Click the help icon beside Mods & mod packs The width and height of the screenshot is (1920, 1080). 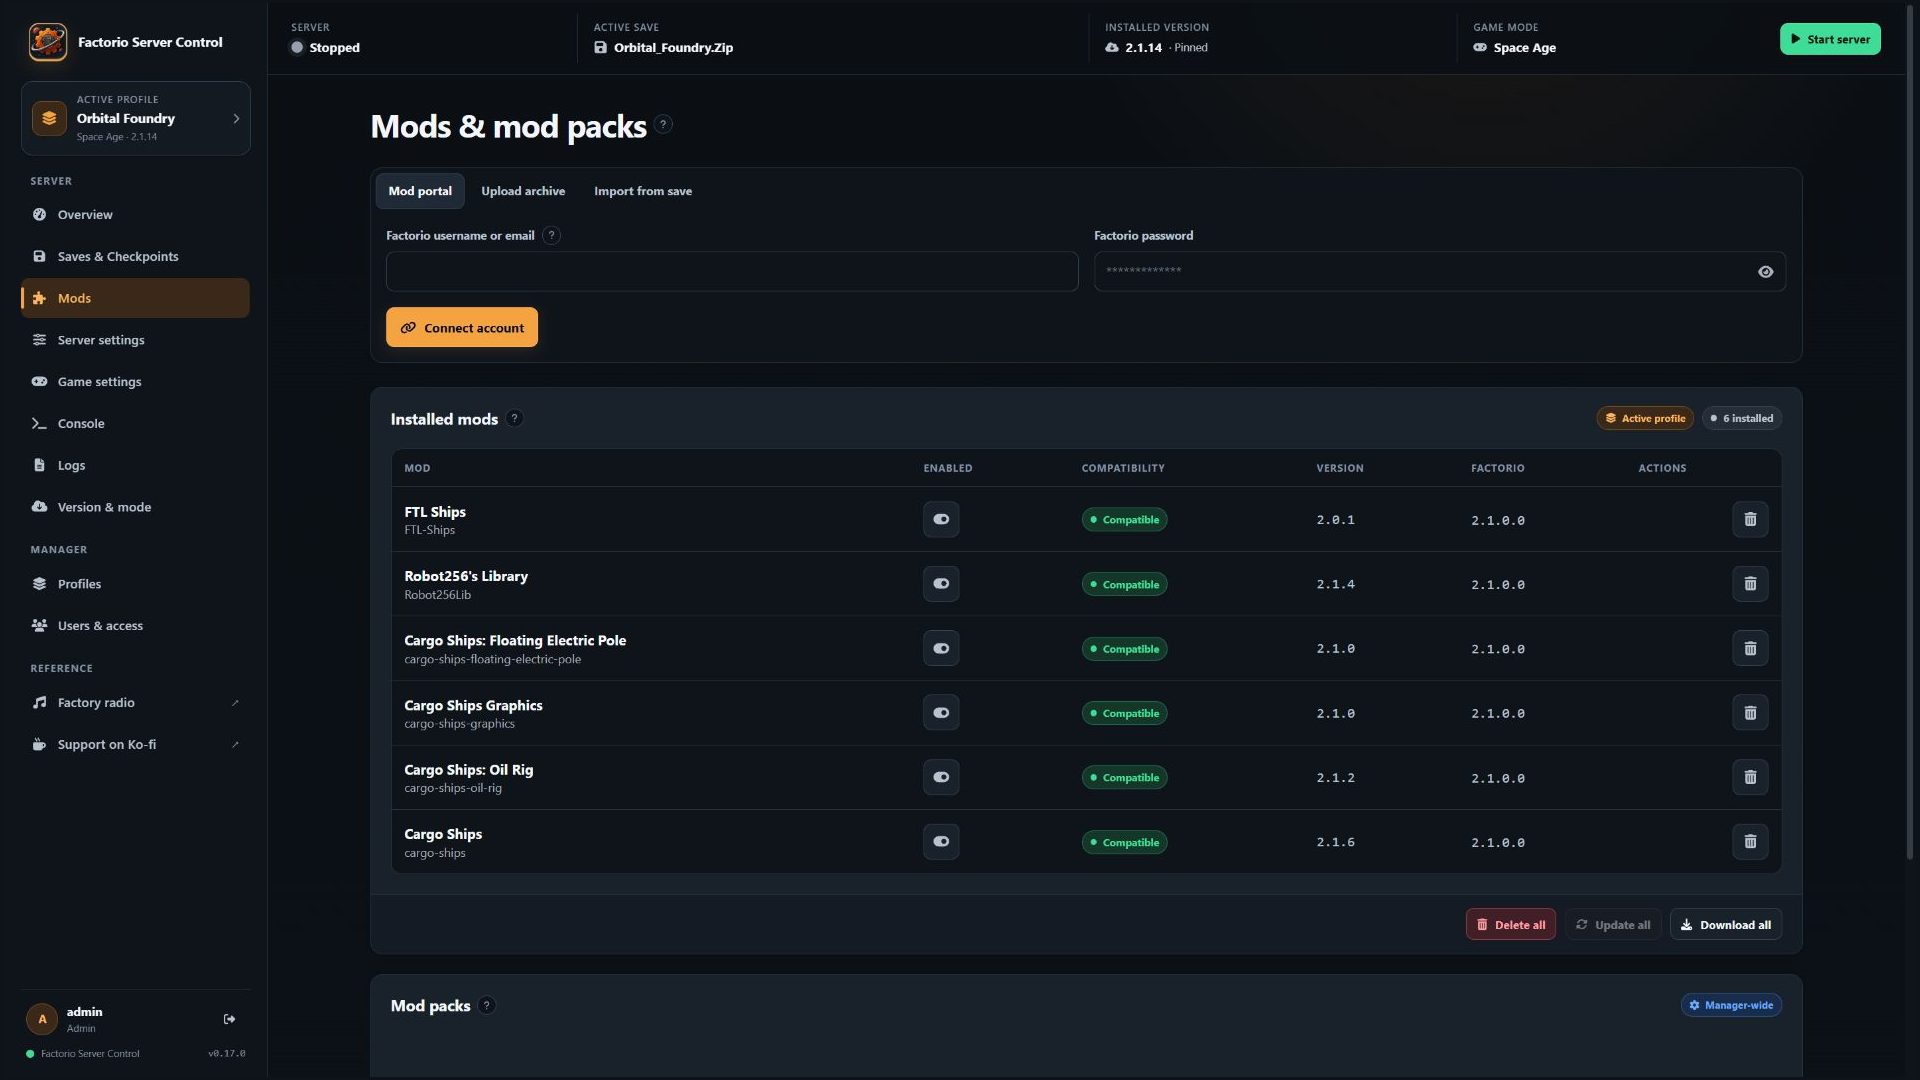[x=663, y=125]
